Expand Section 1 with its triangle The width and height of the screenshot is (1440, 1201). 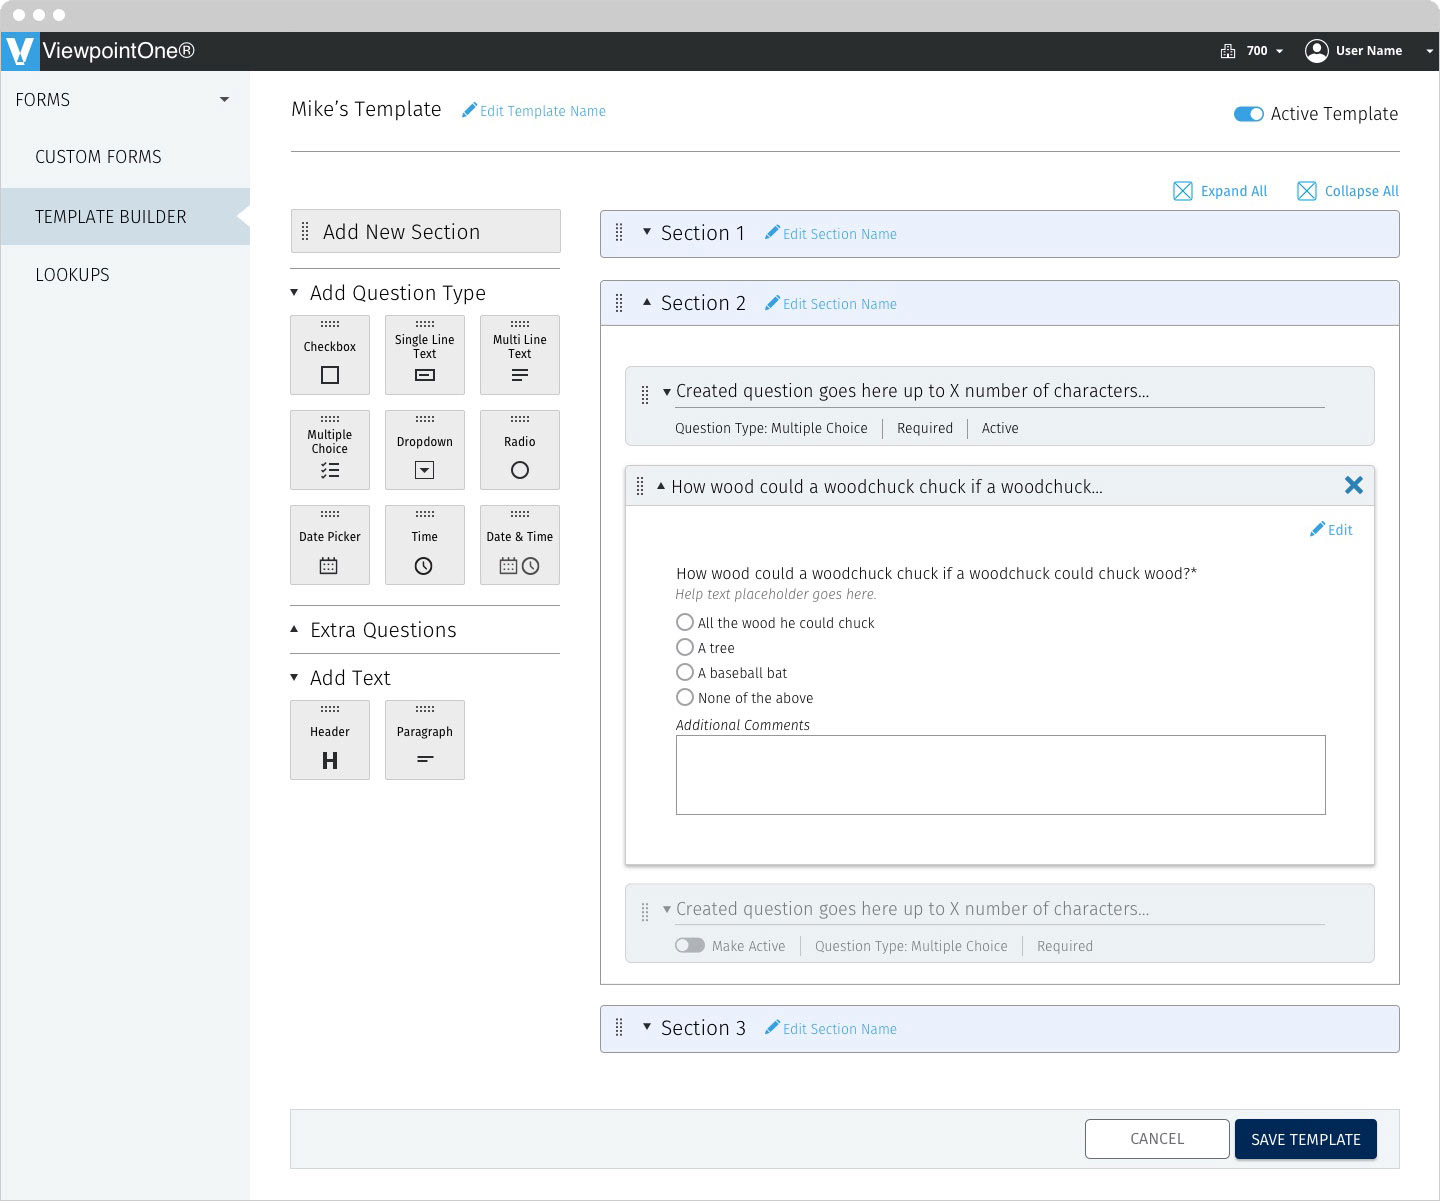click(x=647, y=232)
